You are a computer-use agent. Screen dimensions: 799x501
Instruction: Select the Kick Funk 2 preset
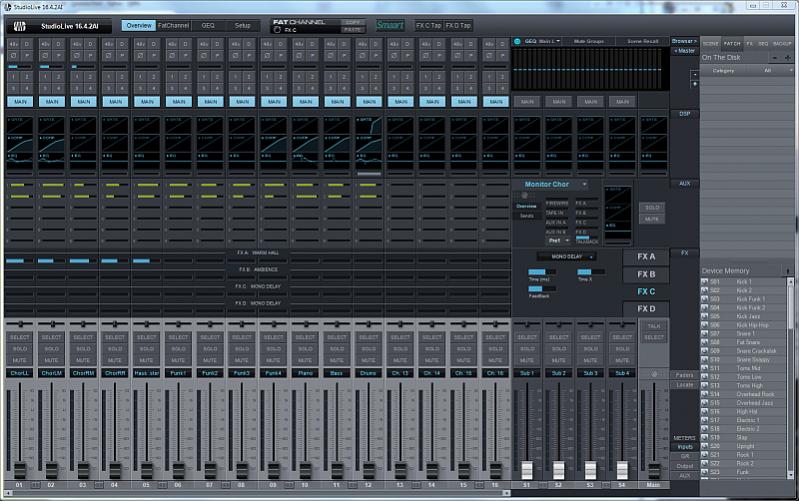(x=751, y=308)
